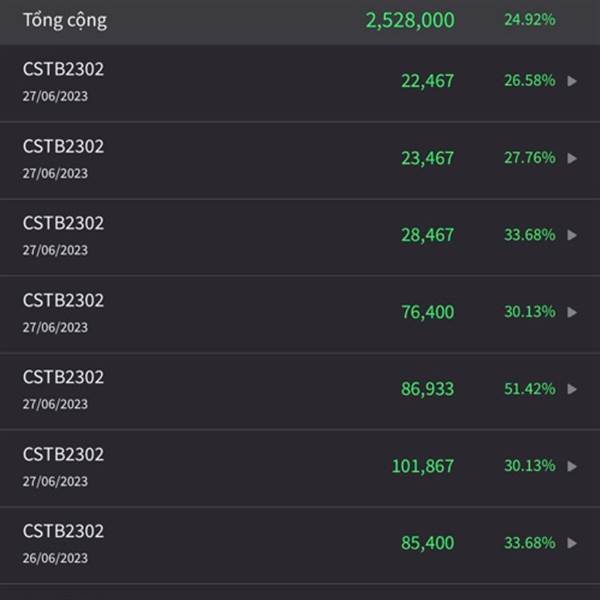The height and width of the screenshot is (600, 600).
Task: Select the CSTB2302 entry showing 28,467
Action: [x=300, y=237]
